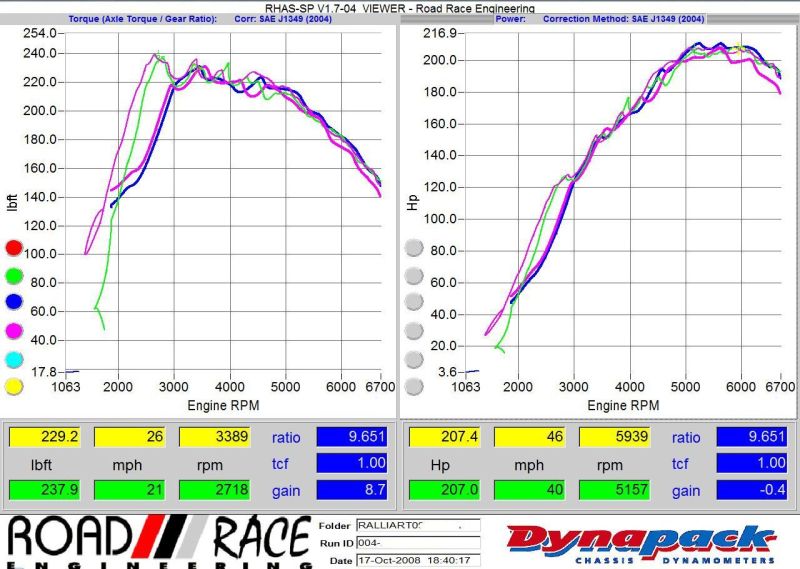The height and width of the screenshot is (569, 800).
Task: Toggle the blue run circle in torque chart
Action: (14, 303)
